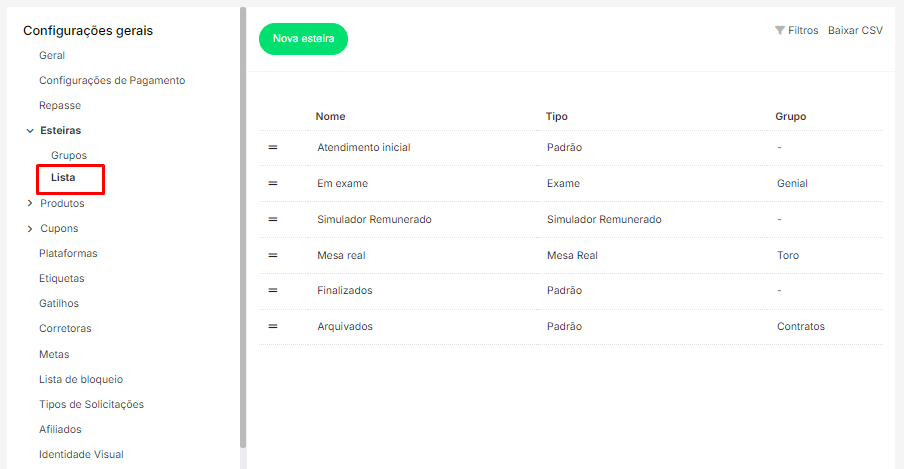
Task: Navigate to Identidade Visual settings
Action: click(81, 454)
